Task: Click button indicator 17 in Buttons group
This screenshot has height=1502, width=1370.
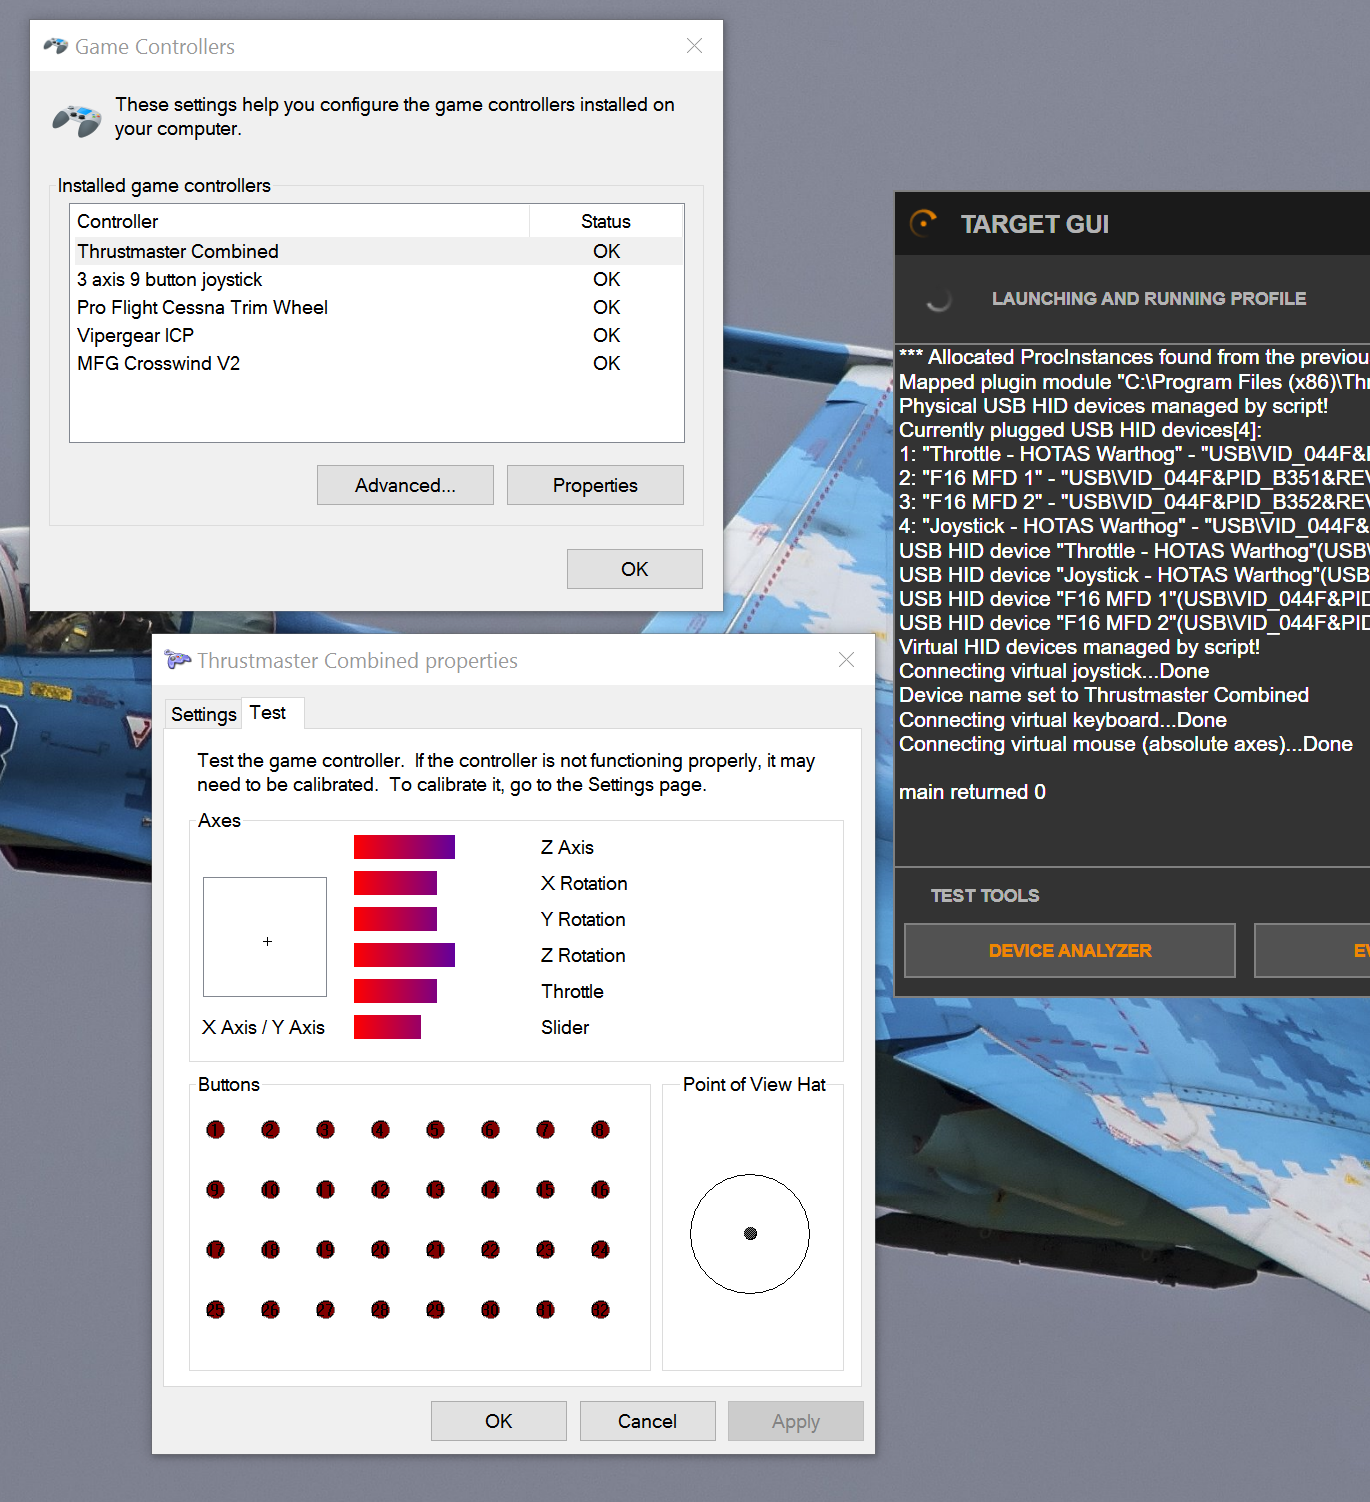Action: tap(215, 1250)
